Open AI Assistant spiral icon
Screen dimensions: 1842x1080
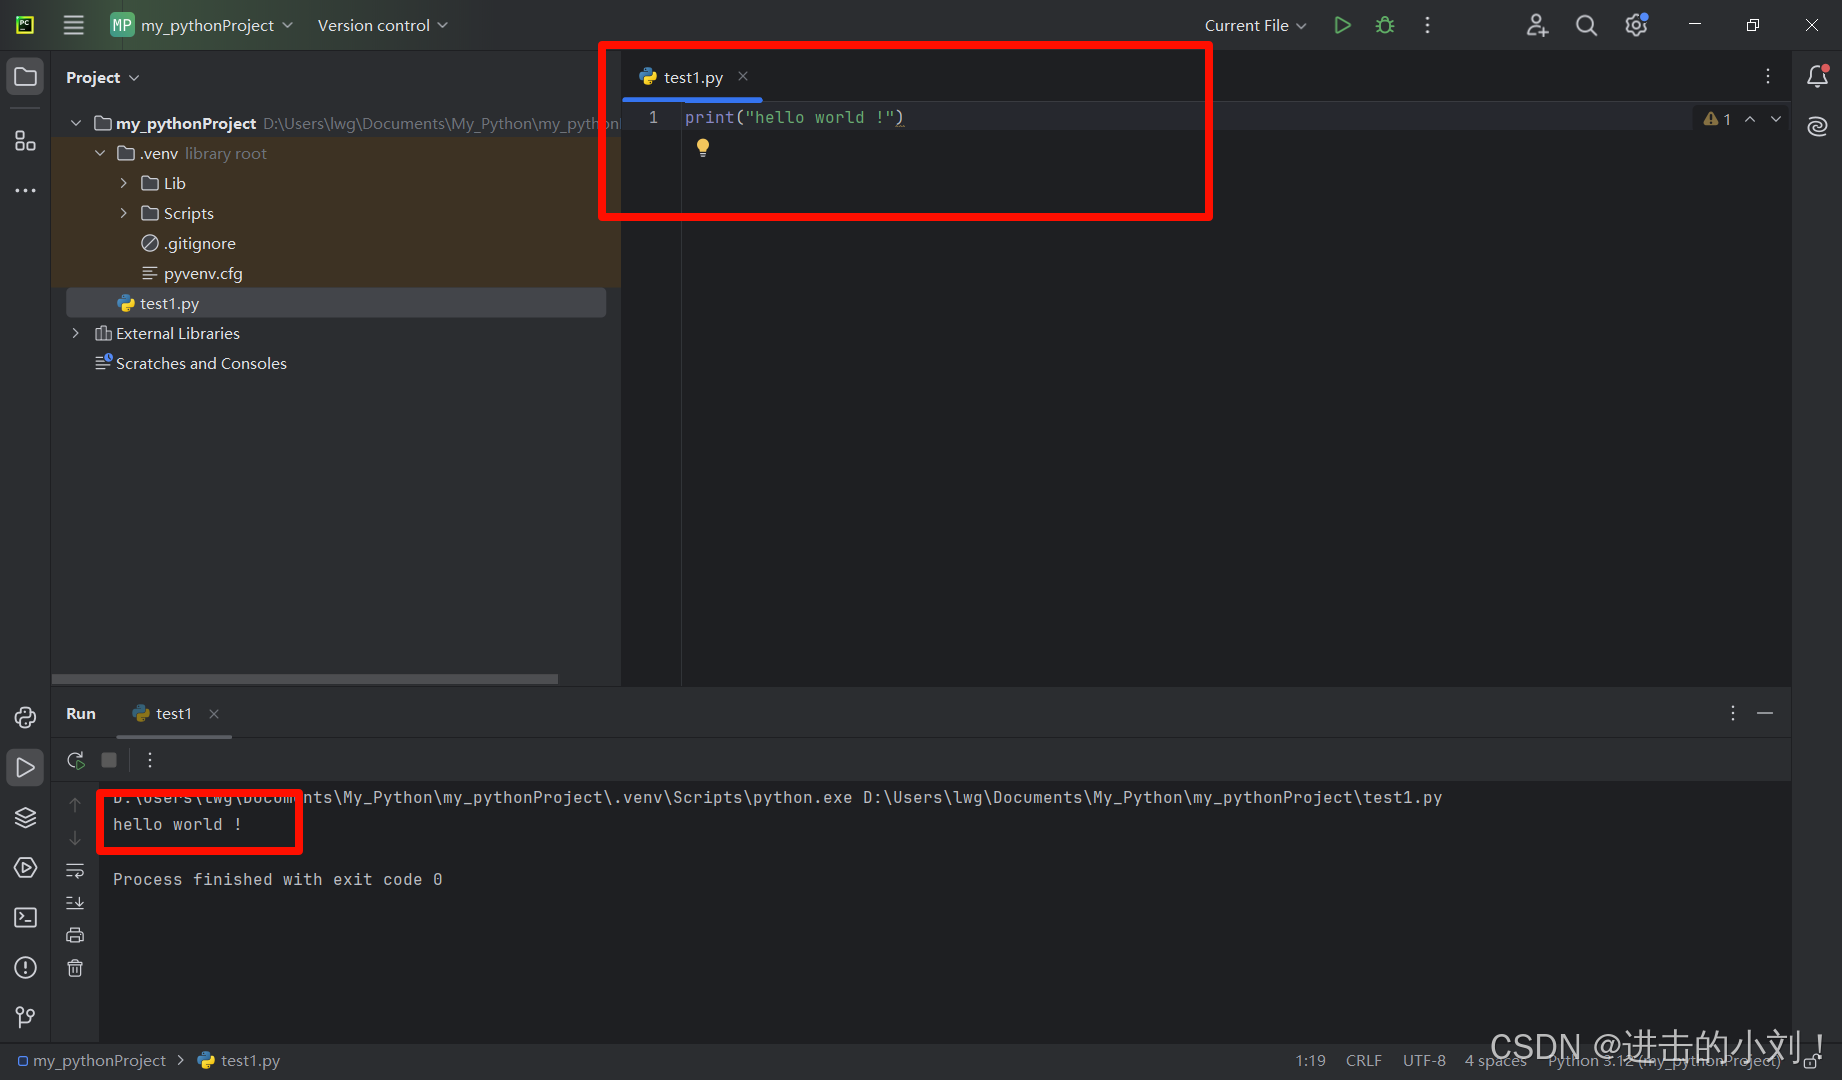pyautogui.click(x=1817, y=127)
